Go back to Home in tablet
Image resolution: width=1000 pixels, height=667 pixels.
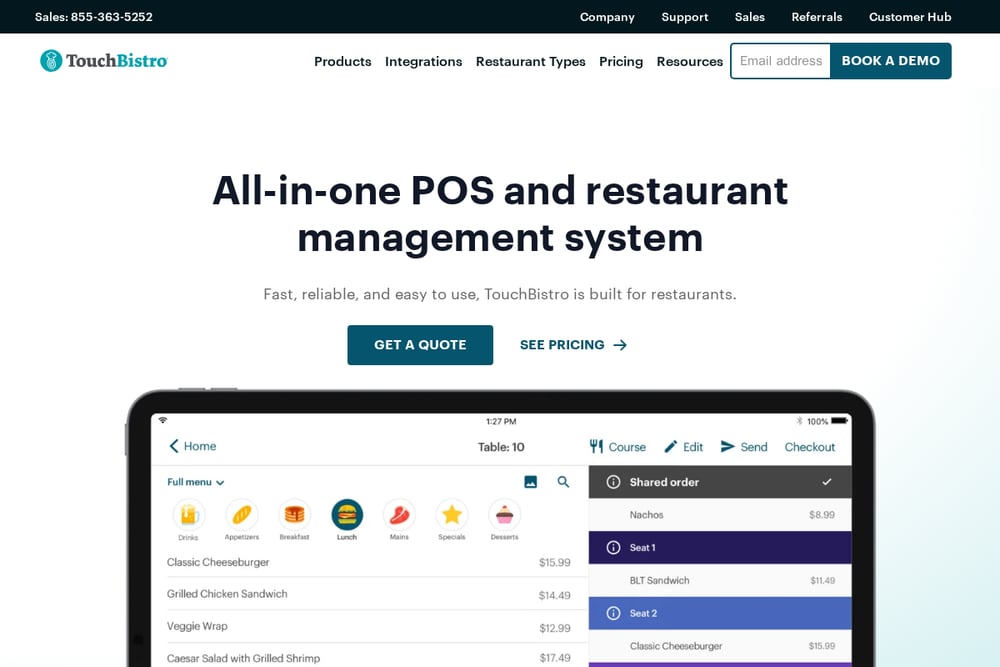click(193, 446)
